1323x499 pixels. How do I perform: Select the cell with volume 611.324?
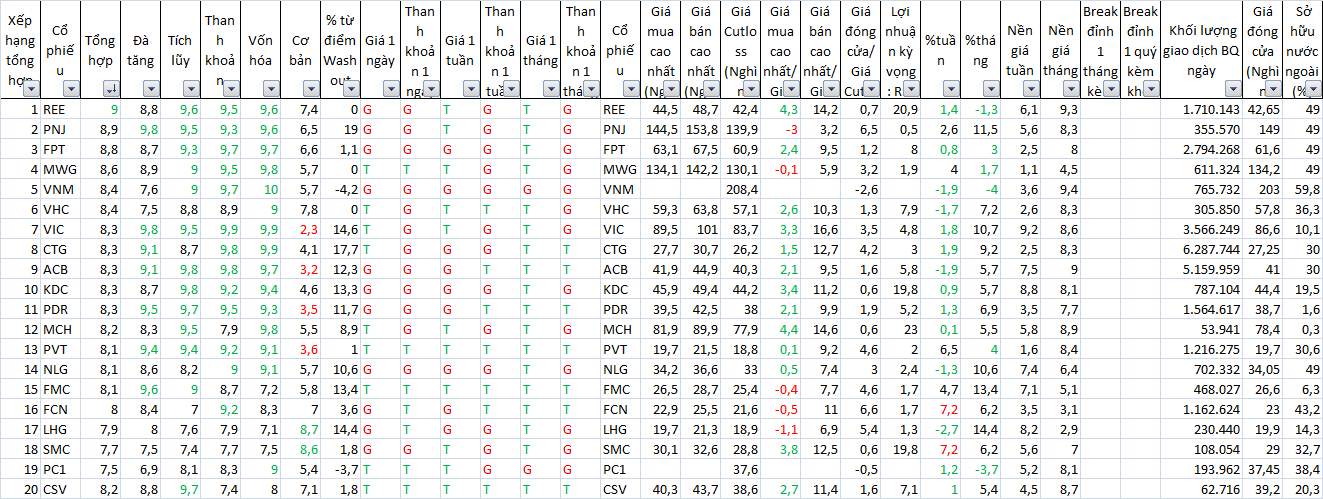point(1201,169)
